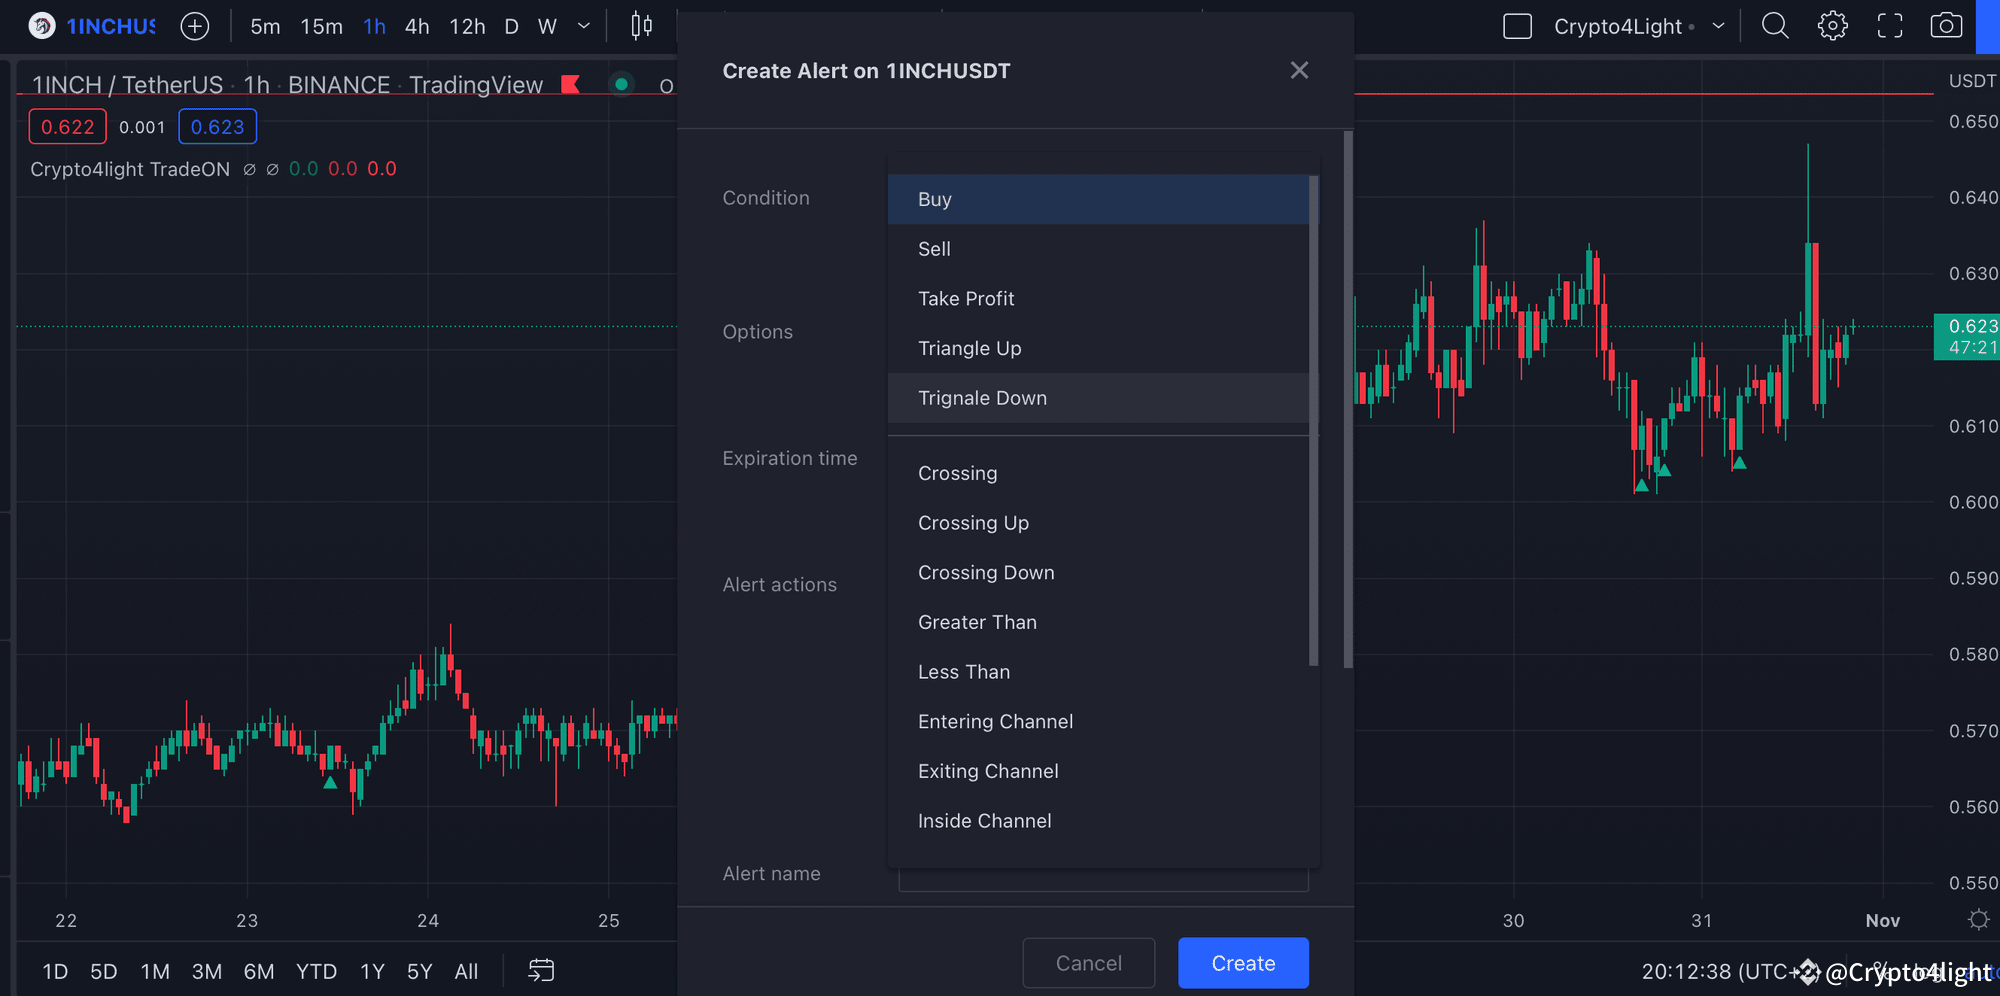
Task: Open the candlestick chart type selector
Action: (x=641, y=26)
